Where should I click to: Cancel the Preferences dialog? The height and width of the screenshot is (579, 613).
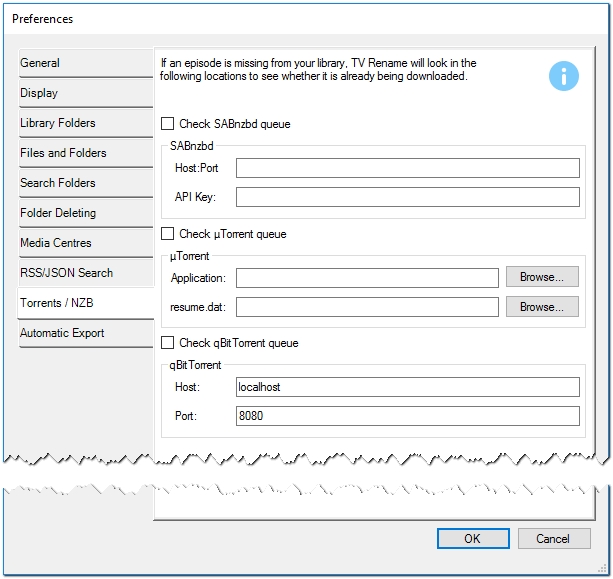coord(553,538)
